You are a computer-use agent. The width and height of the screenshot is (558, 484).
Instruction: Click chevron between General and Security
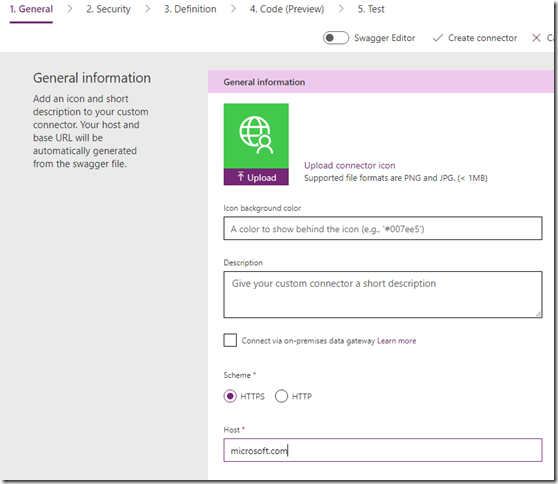coord(70,9)
